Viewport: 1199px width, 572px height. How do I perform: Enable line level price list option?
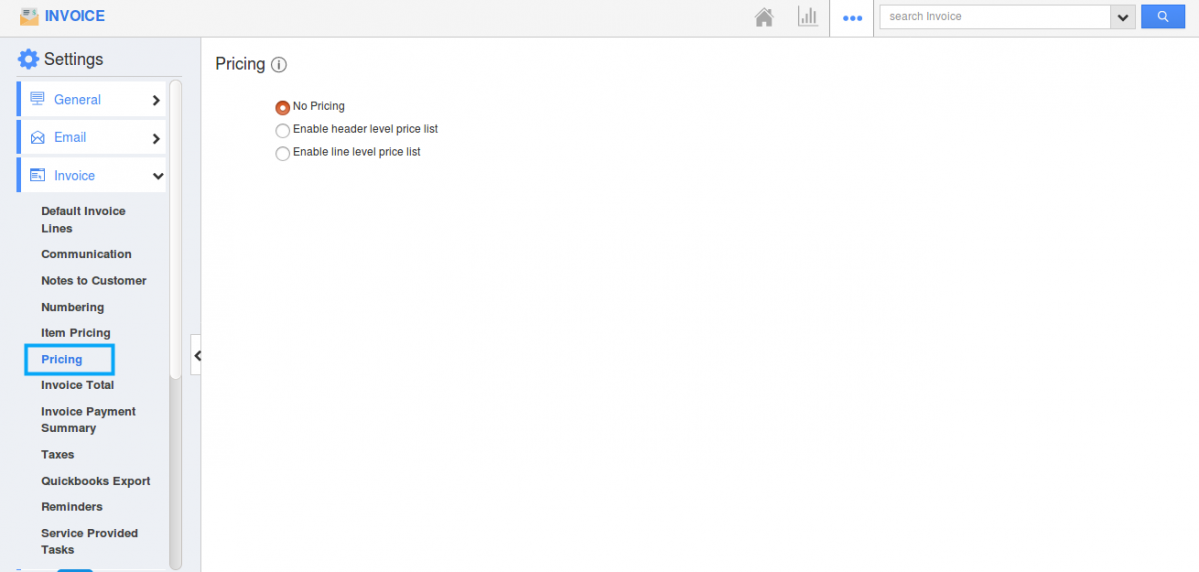click(x=282, y=153)
